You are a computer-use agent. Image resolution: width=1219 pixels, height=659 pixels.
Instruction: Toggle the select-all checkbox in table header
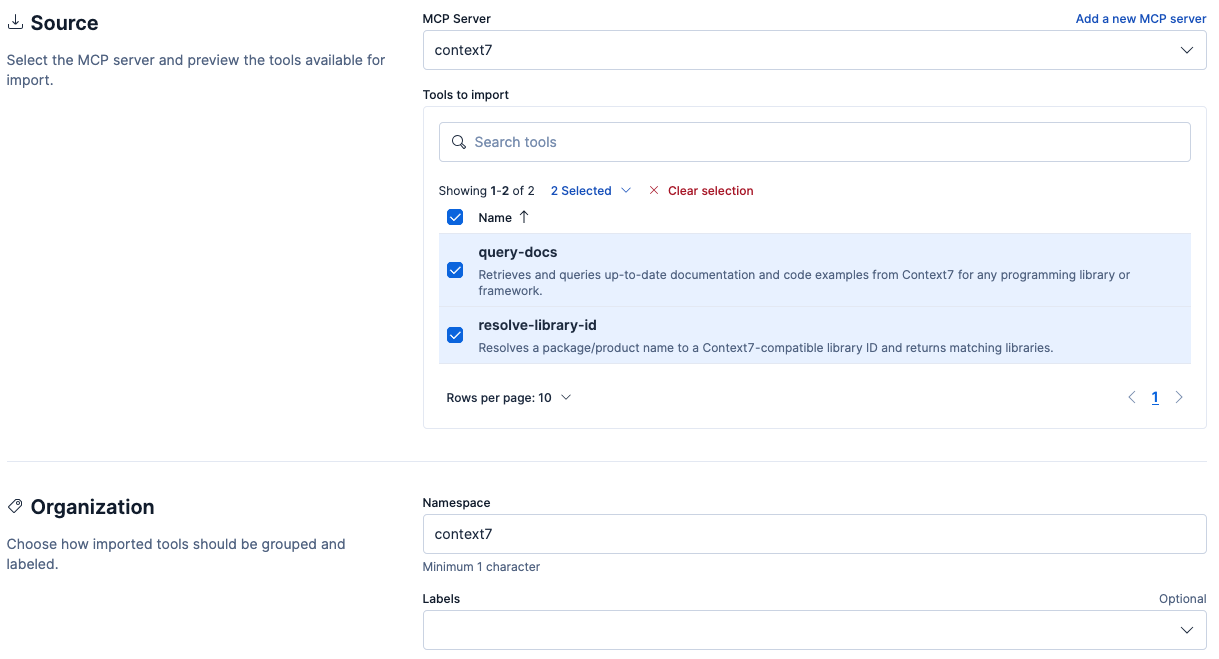tap(455, 217)
